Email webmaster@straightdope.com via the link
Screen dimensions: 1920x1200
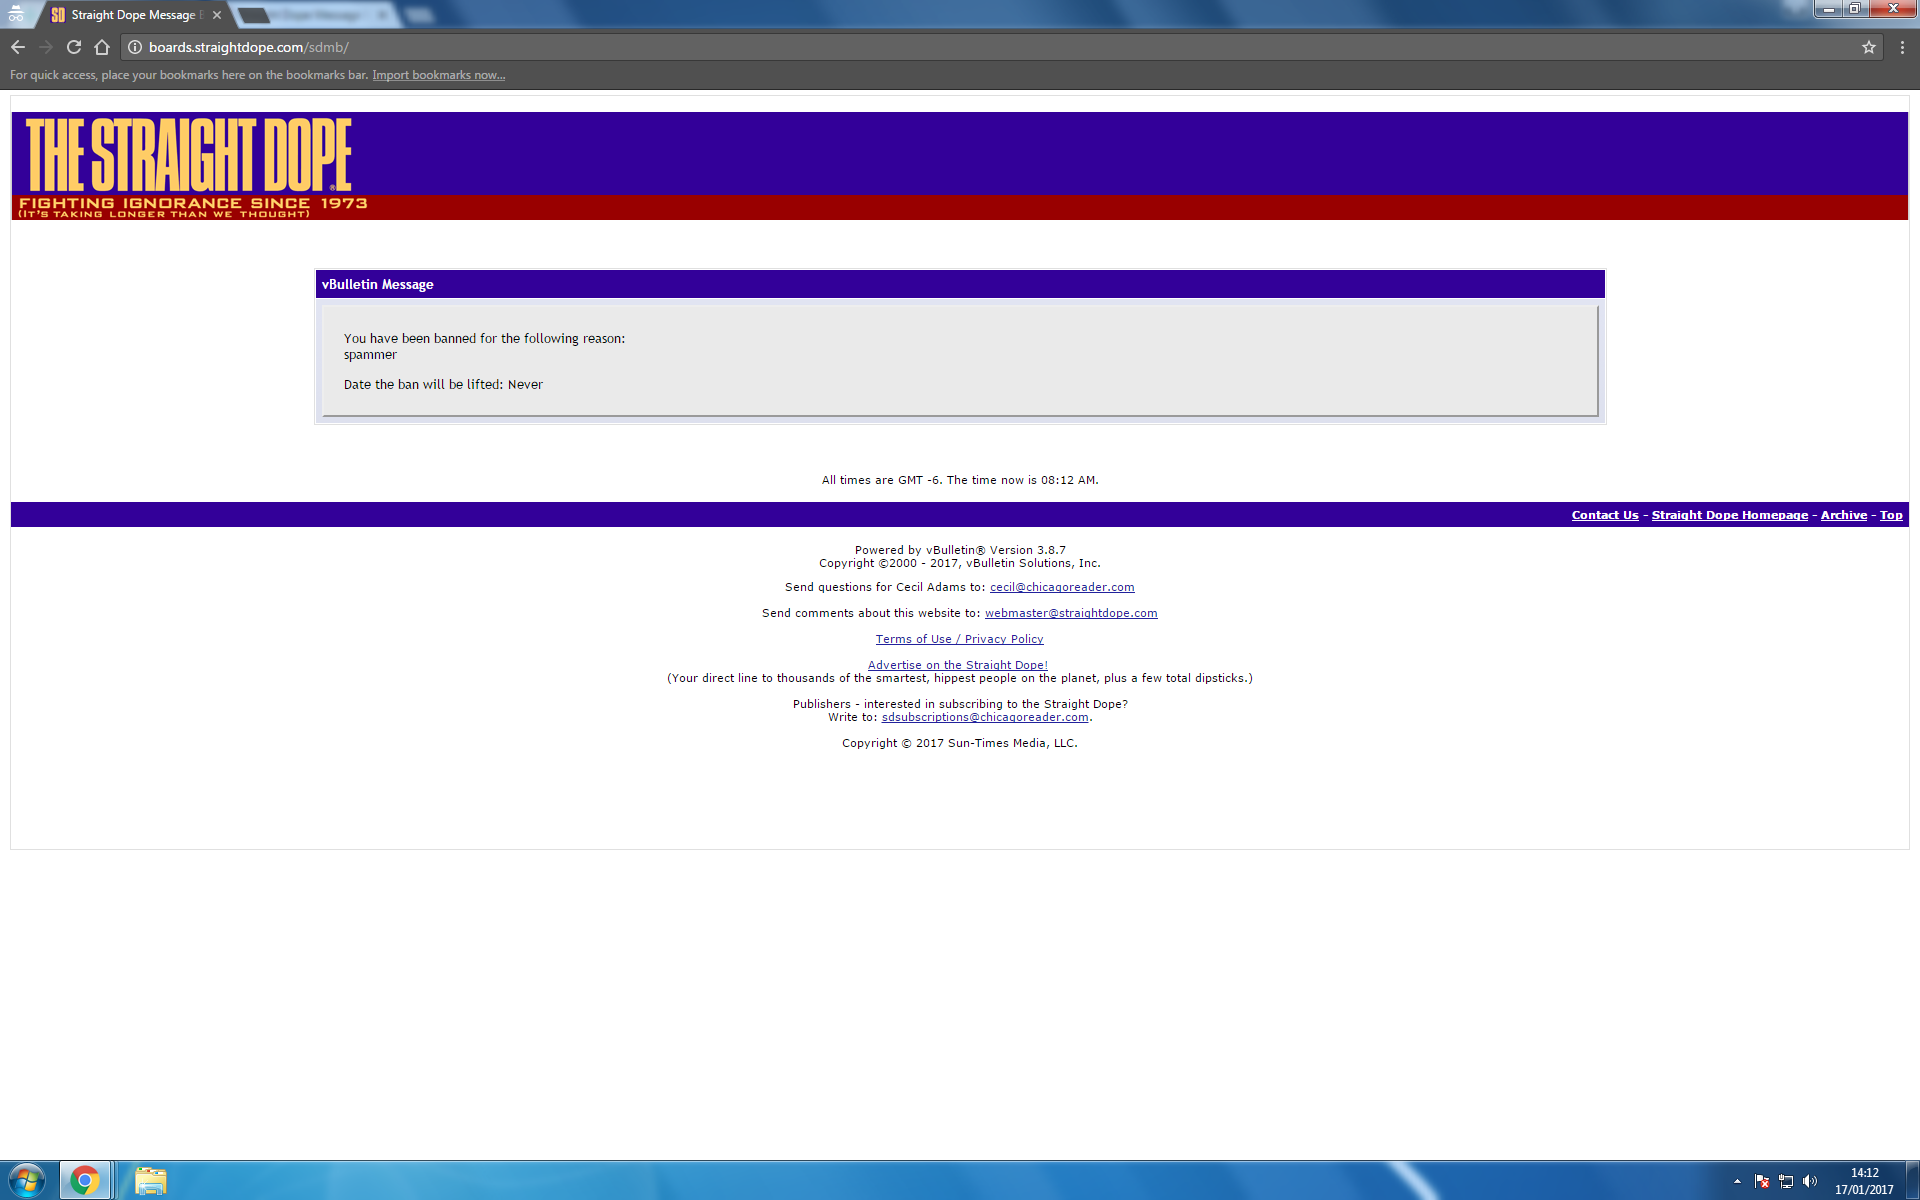click(x=1070, y=612)
